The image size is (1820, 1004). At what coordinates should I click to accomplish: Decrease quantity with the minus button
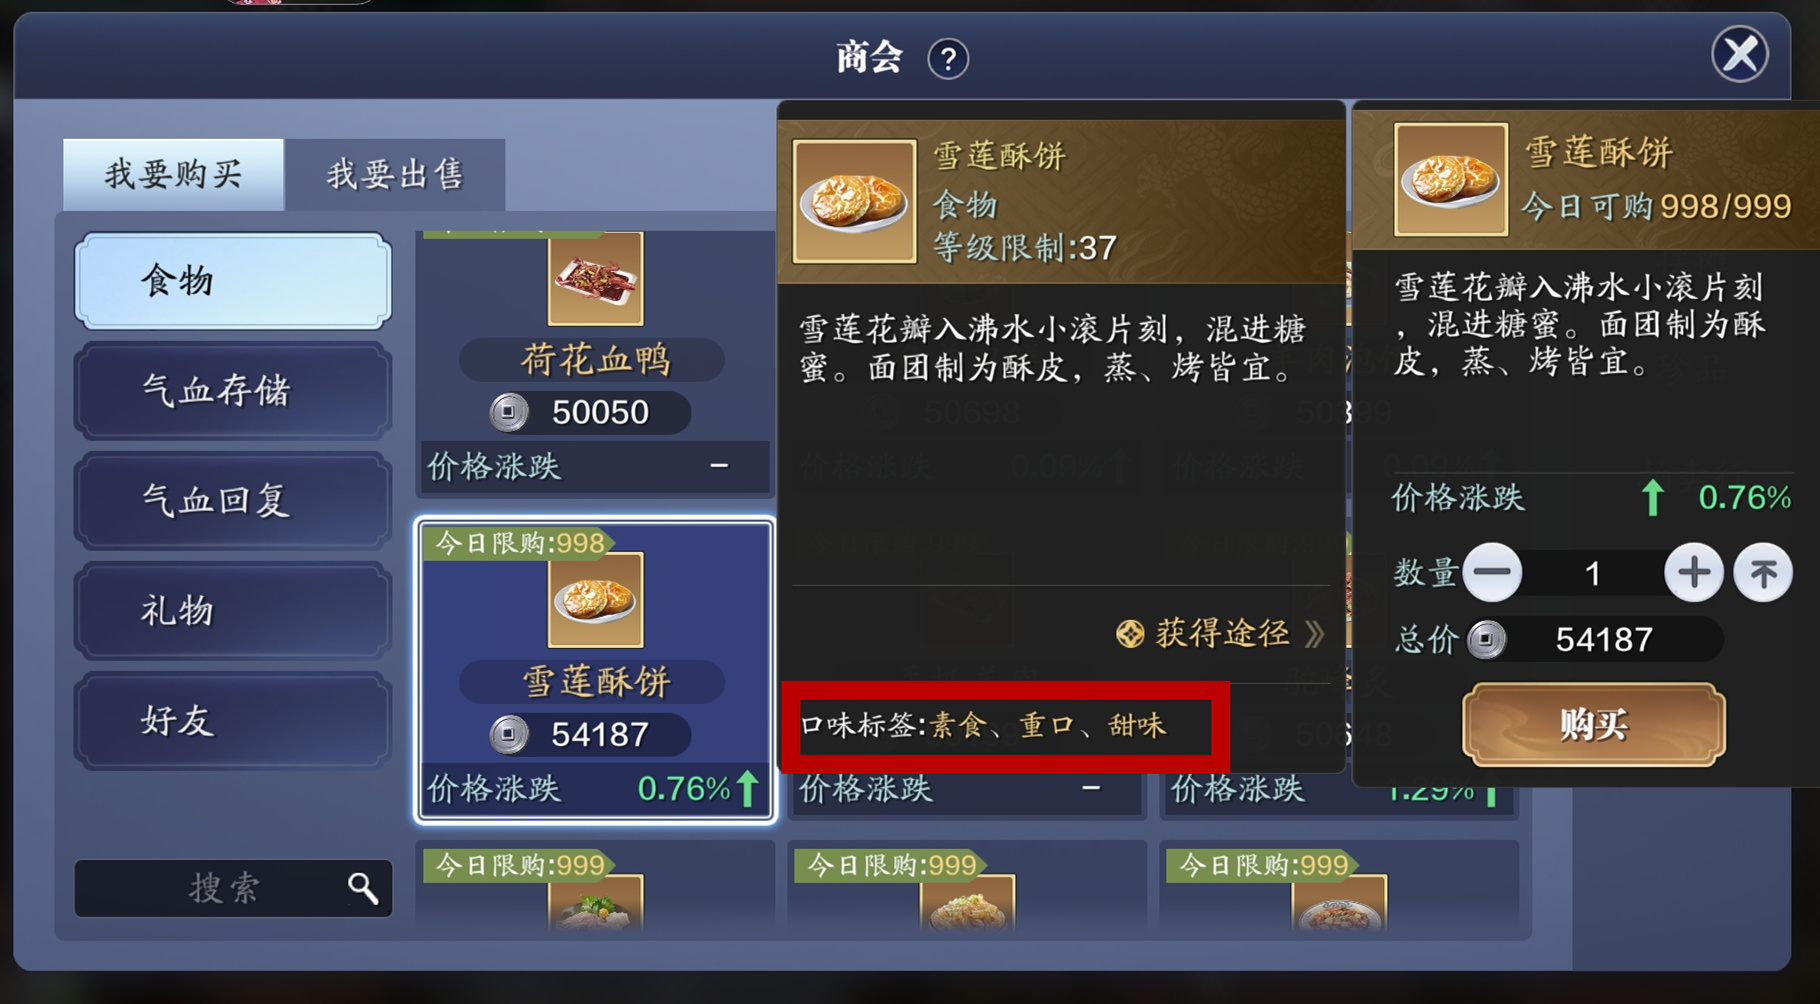[x=1492, y=573]
